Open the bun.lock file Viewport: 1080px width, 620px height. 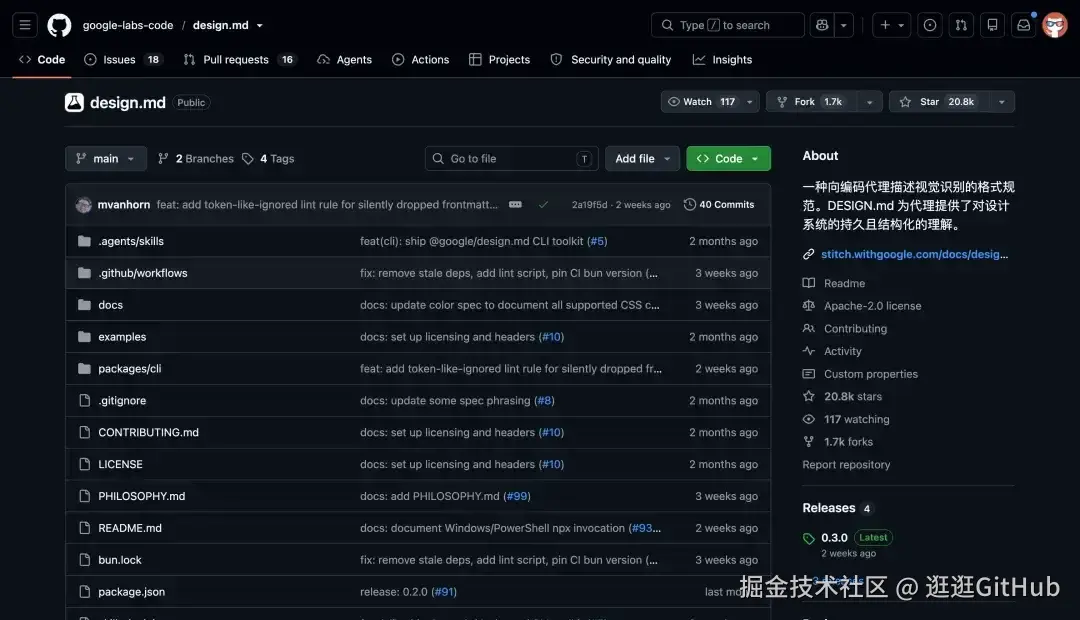(119, 560)
